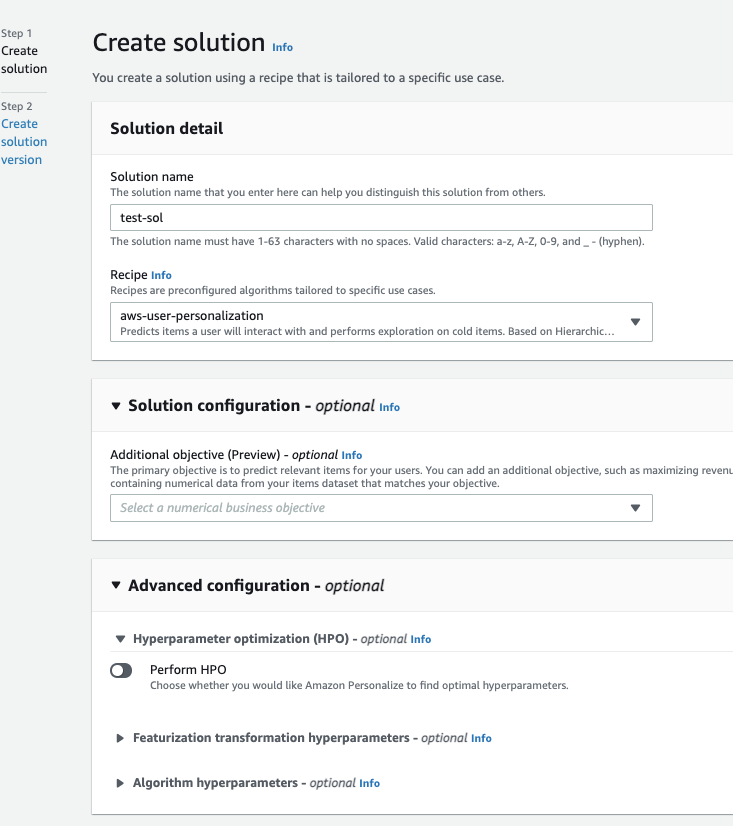Click the Solution name input field
Image resolution: width=733 pixels, height=826 pixels.
pos(381,217)
